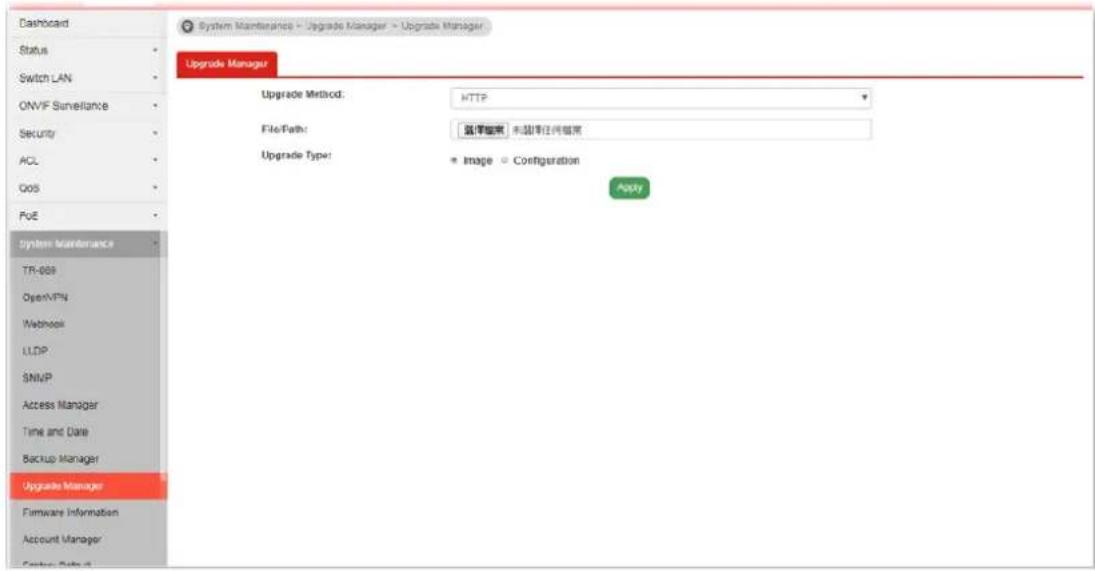Click the Upgrade Method label

click(302, 94)
